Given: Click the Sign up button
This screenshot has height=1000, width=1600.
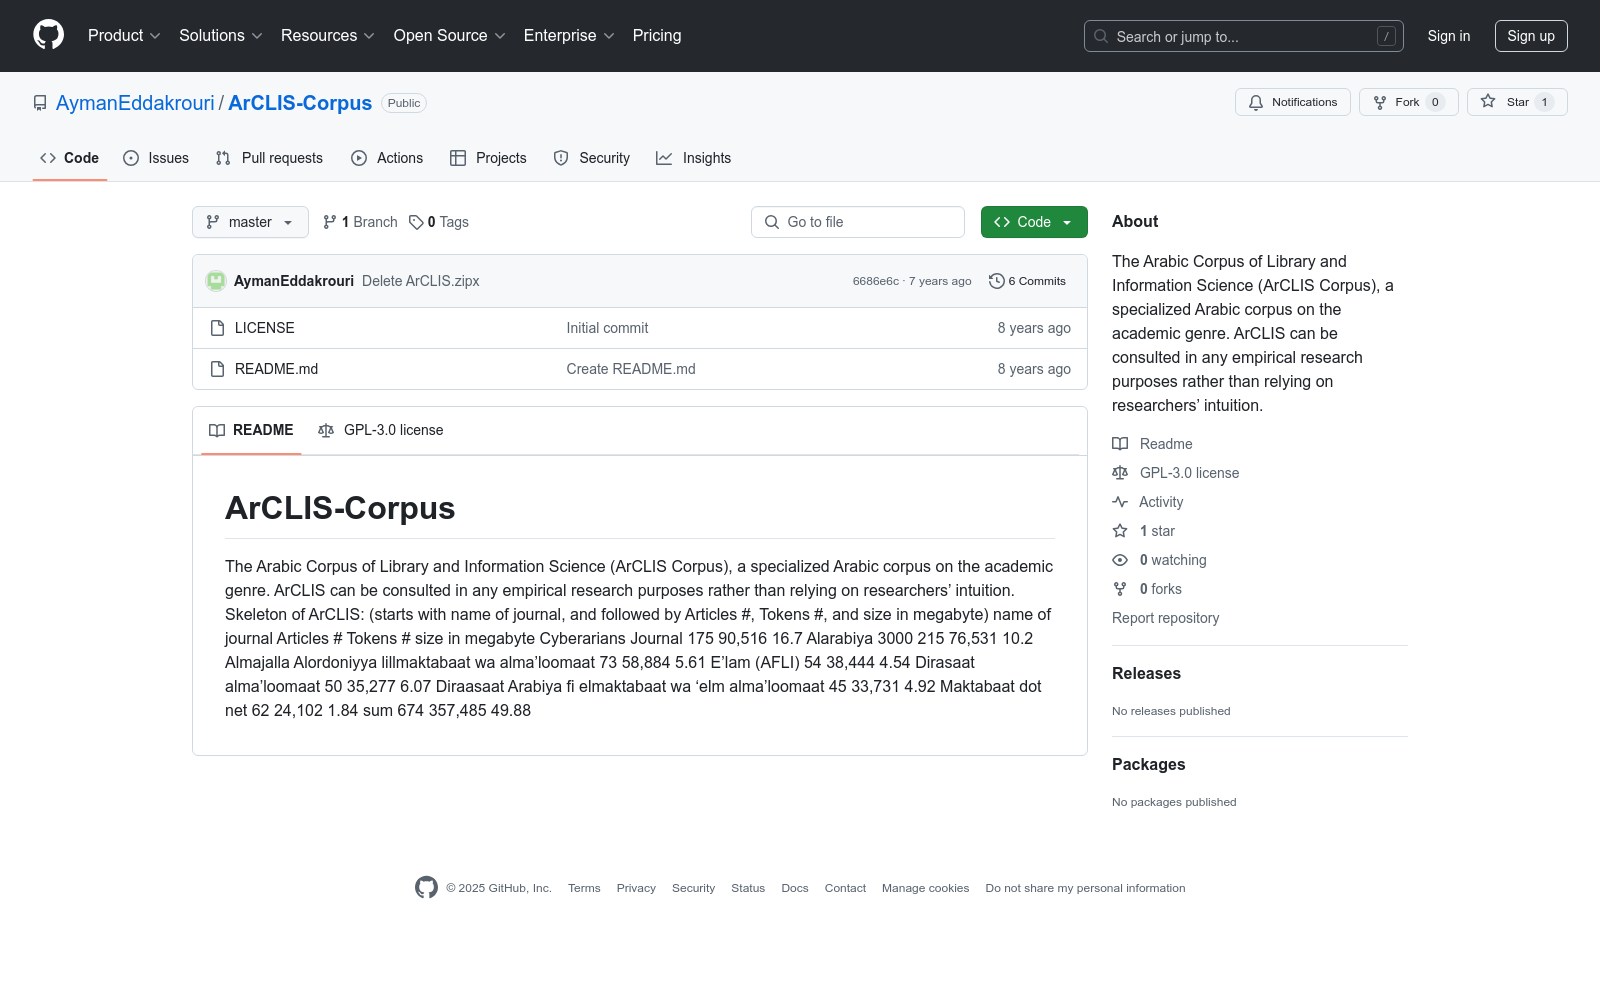Looking at the screenshot, I should coord(1531,36).
